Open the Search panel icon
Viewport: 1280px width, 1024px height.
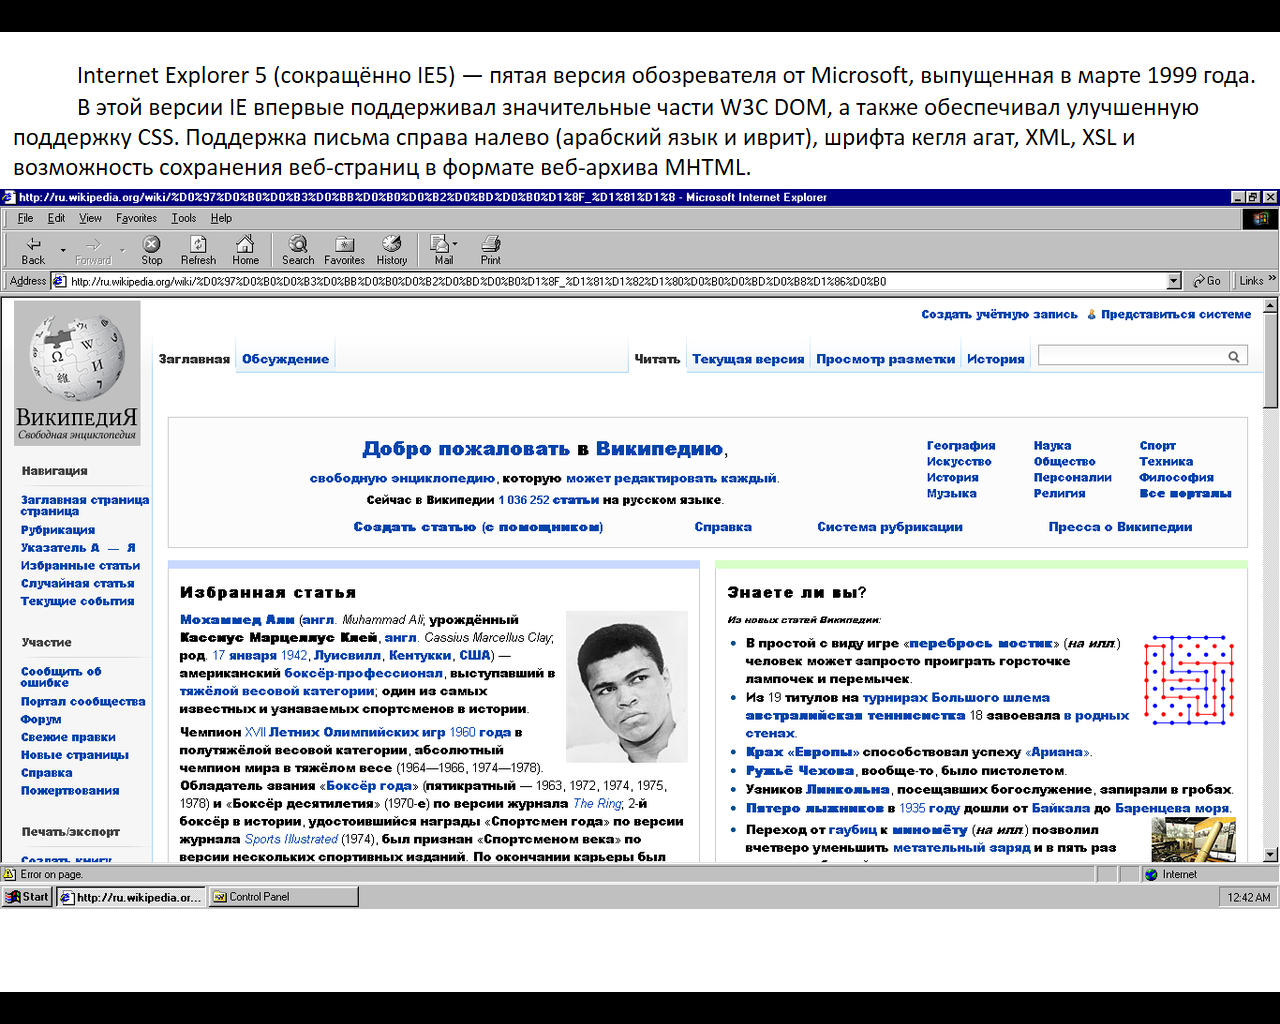click(x=298, y=243)
